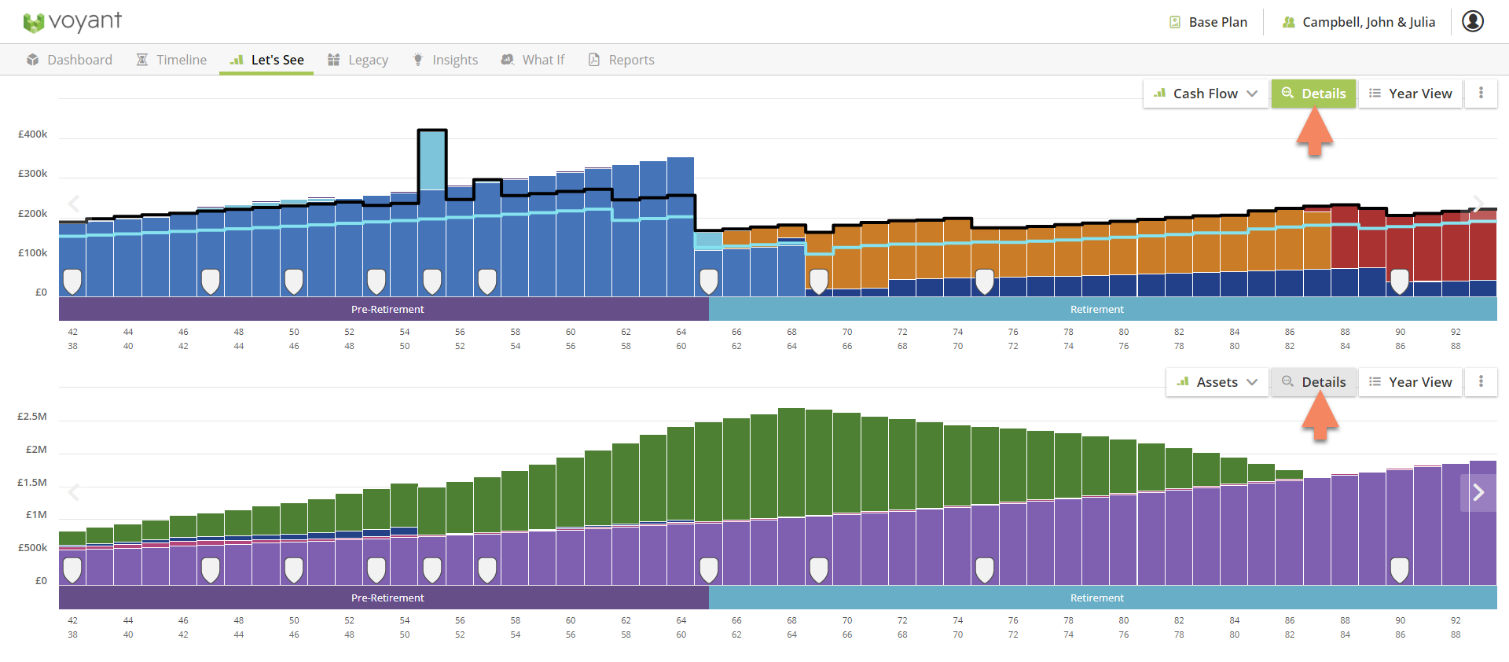The height and width of the screenshot is (662, 1509).
Task: Click Cash Flow event marker at age 53
Action: [x=376, y=281]
